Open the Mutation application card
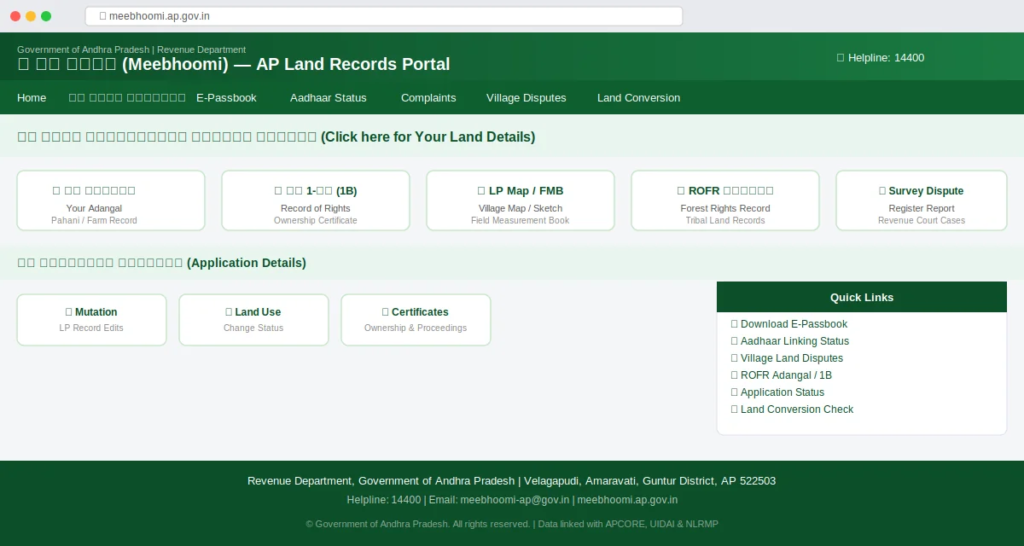1024x546 pixels. 92,320
